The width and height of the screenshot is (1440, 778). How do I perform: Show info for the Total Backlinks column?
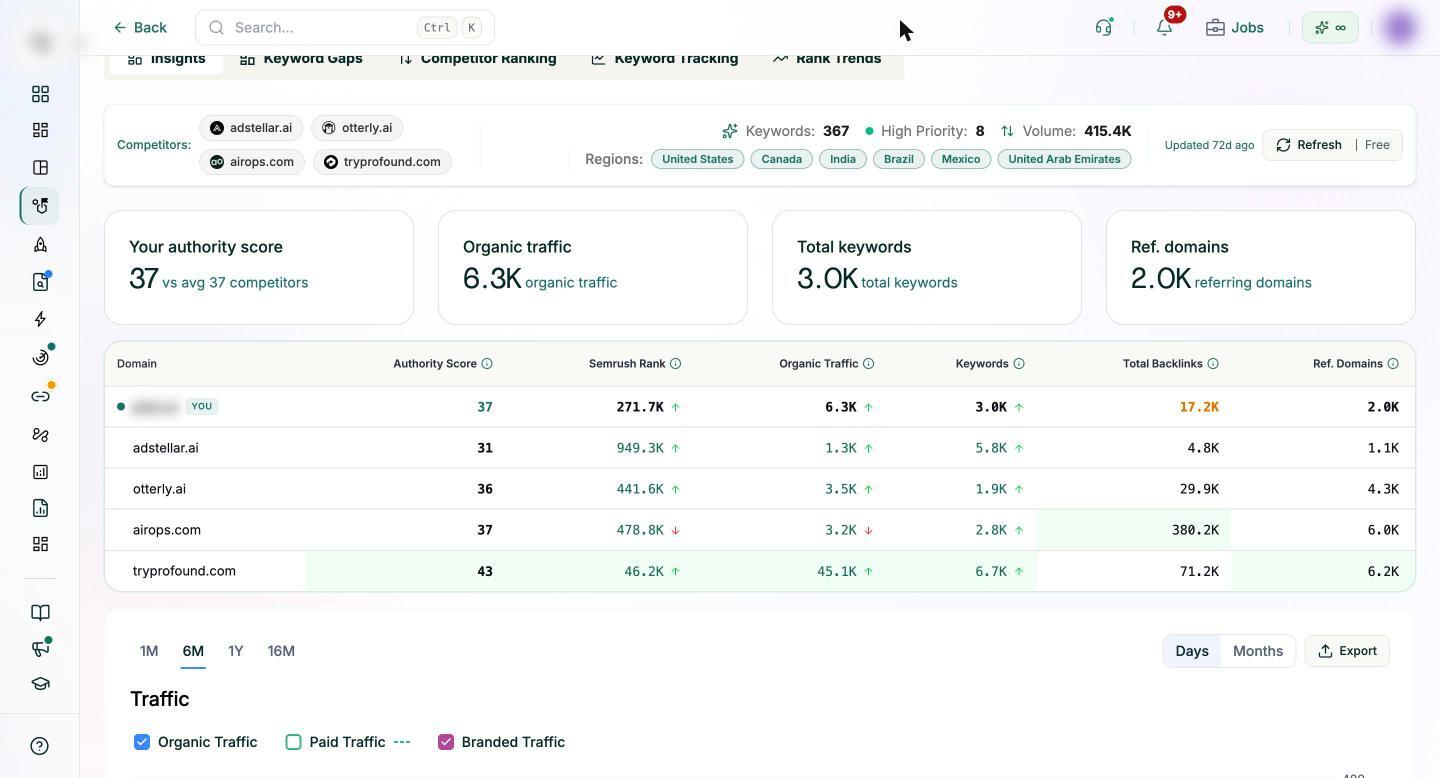1213,364
